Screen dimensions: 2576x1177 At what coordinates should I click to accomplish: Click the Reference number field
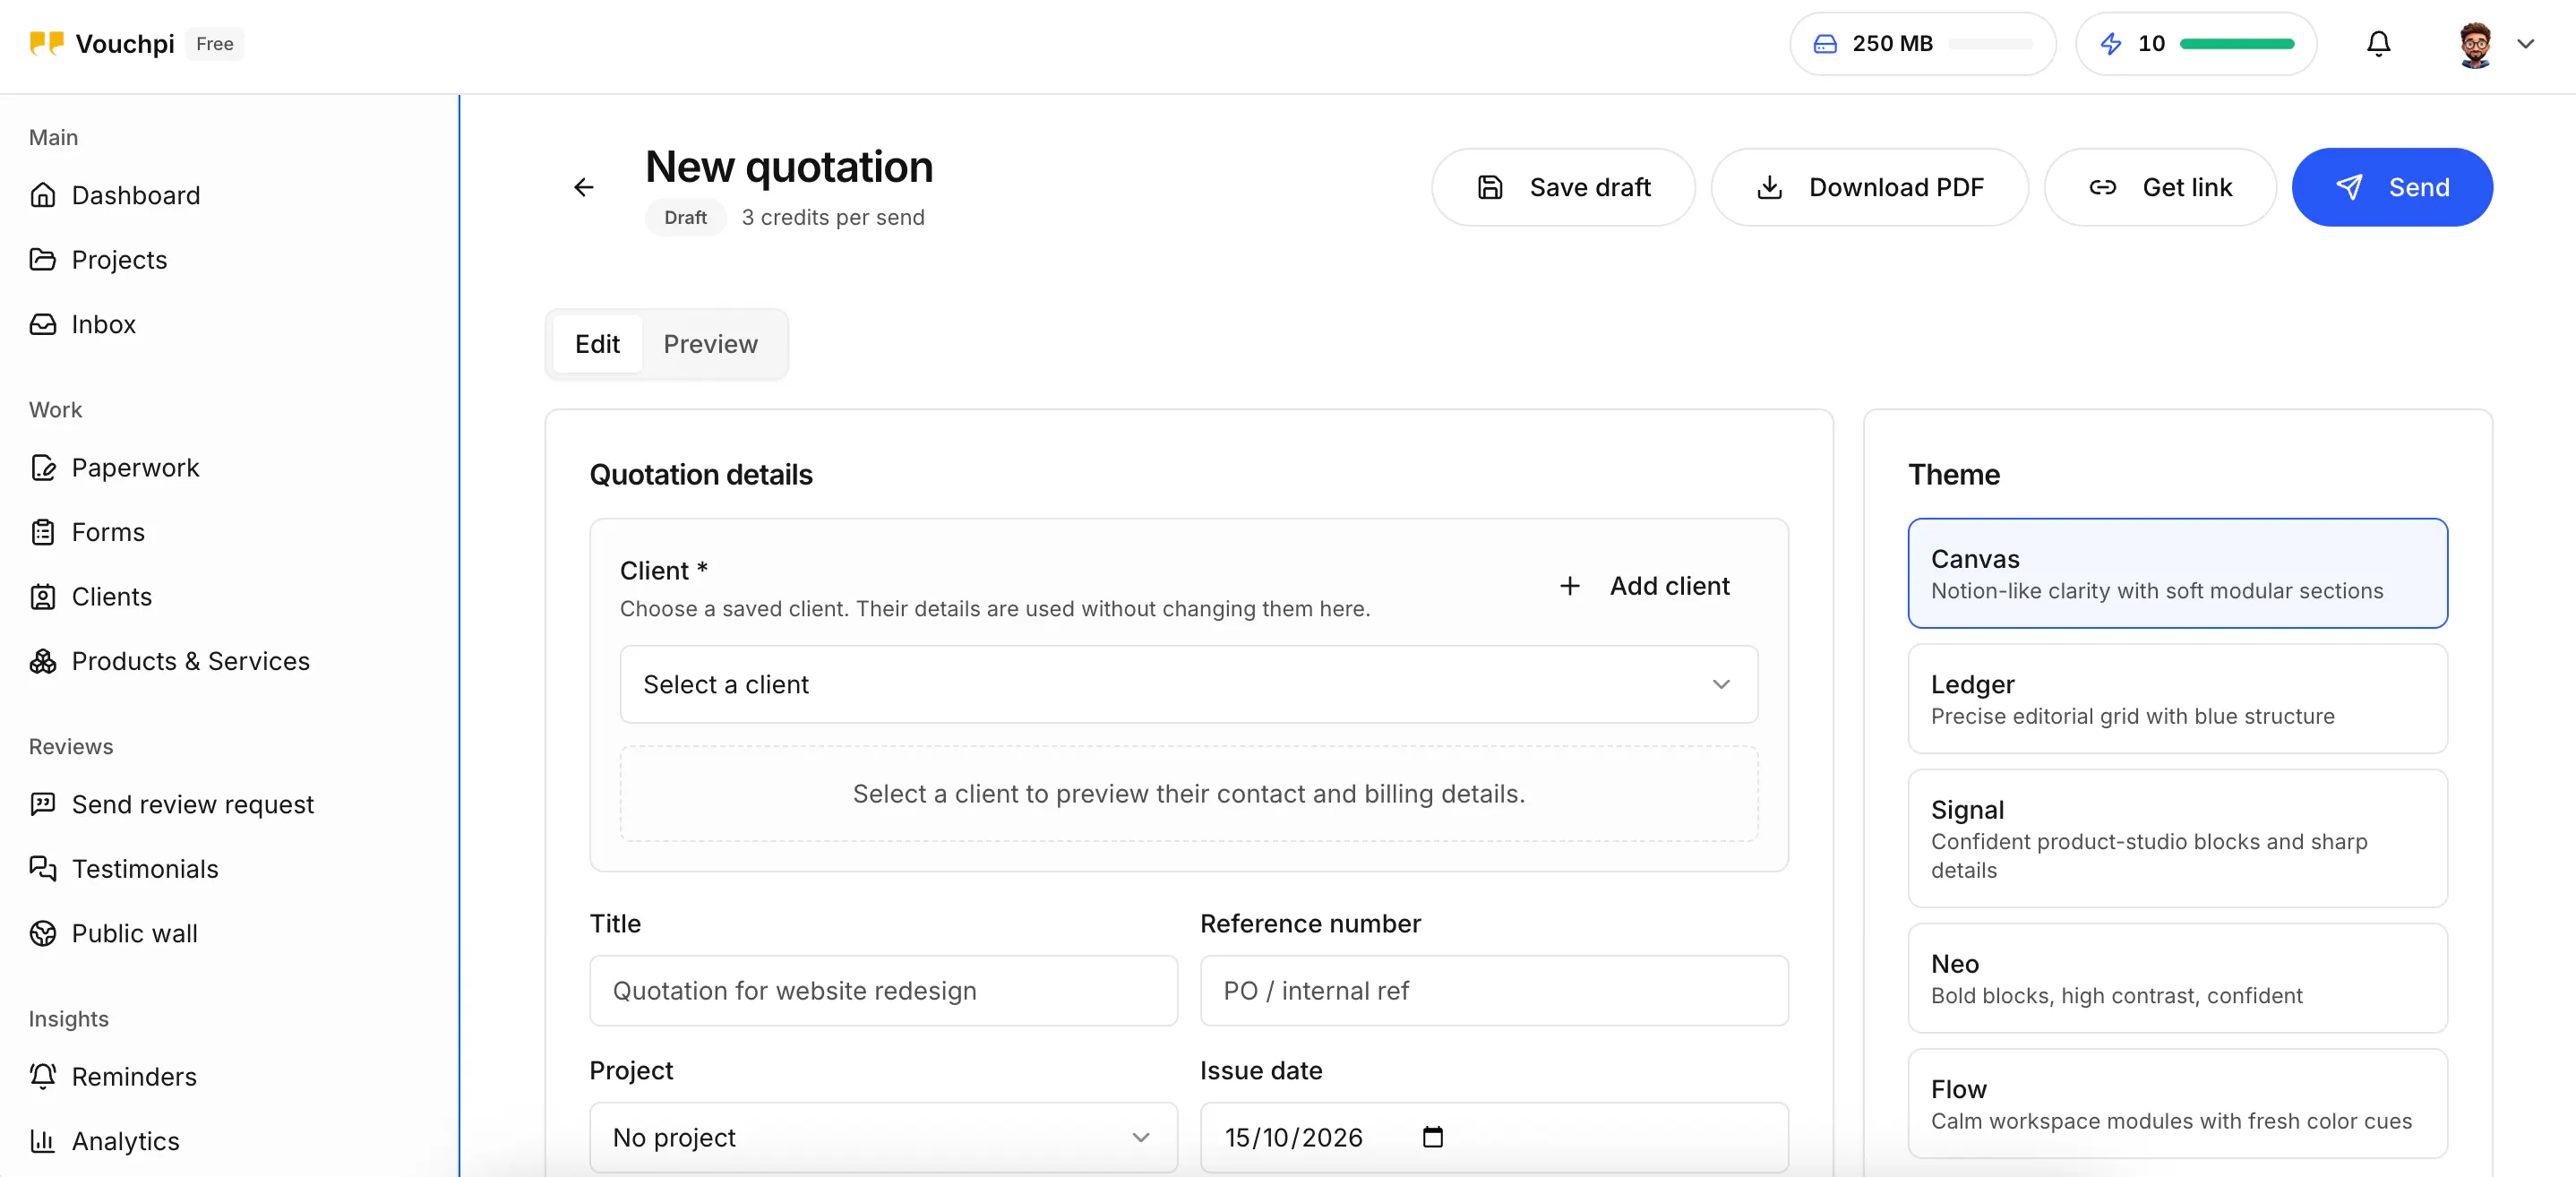point(1494,991)
